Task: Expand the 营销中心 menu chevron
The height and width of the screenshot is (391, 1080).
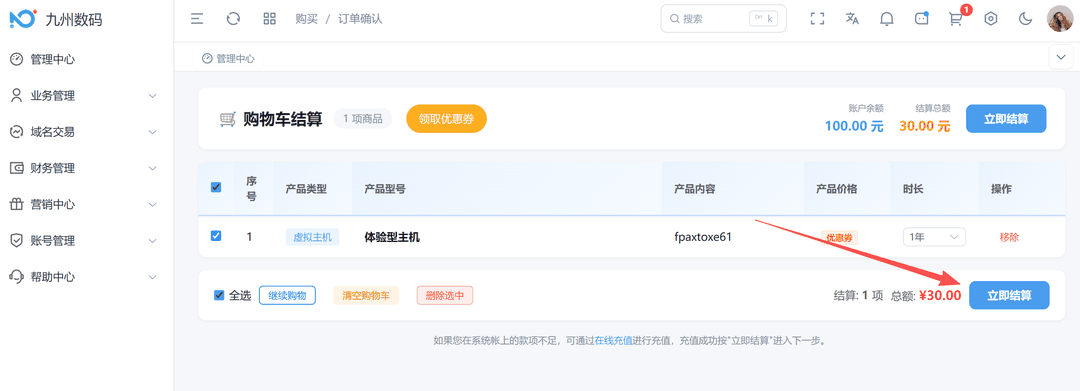Action: pyautogui.click(x=153, y=204)
